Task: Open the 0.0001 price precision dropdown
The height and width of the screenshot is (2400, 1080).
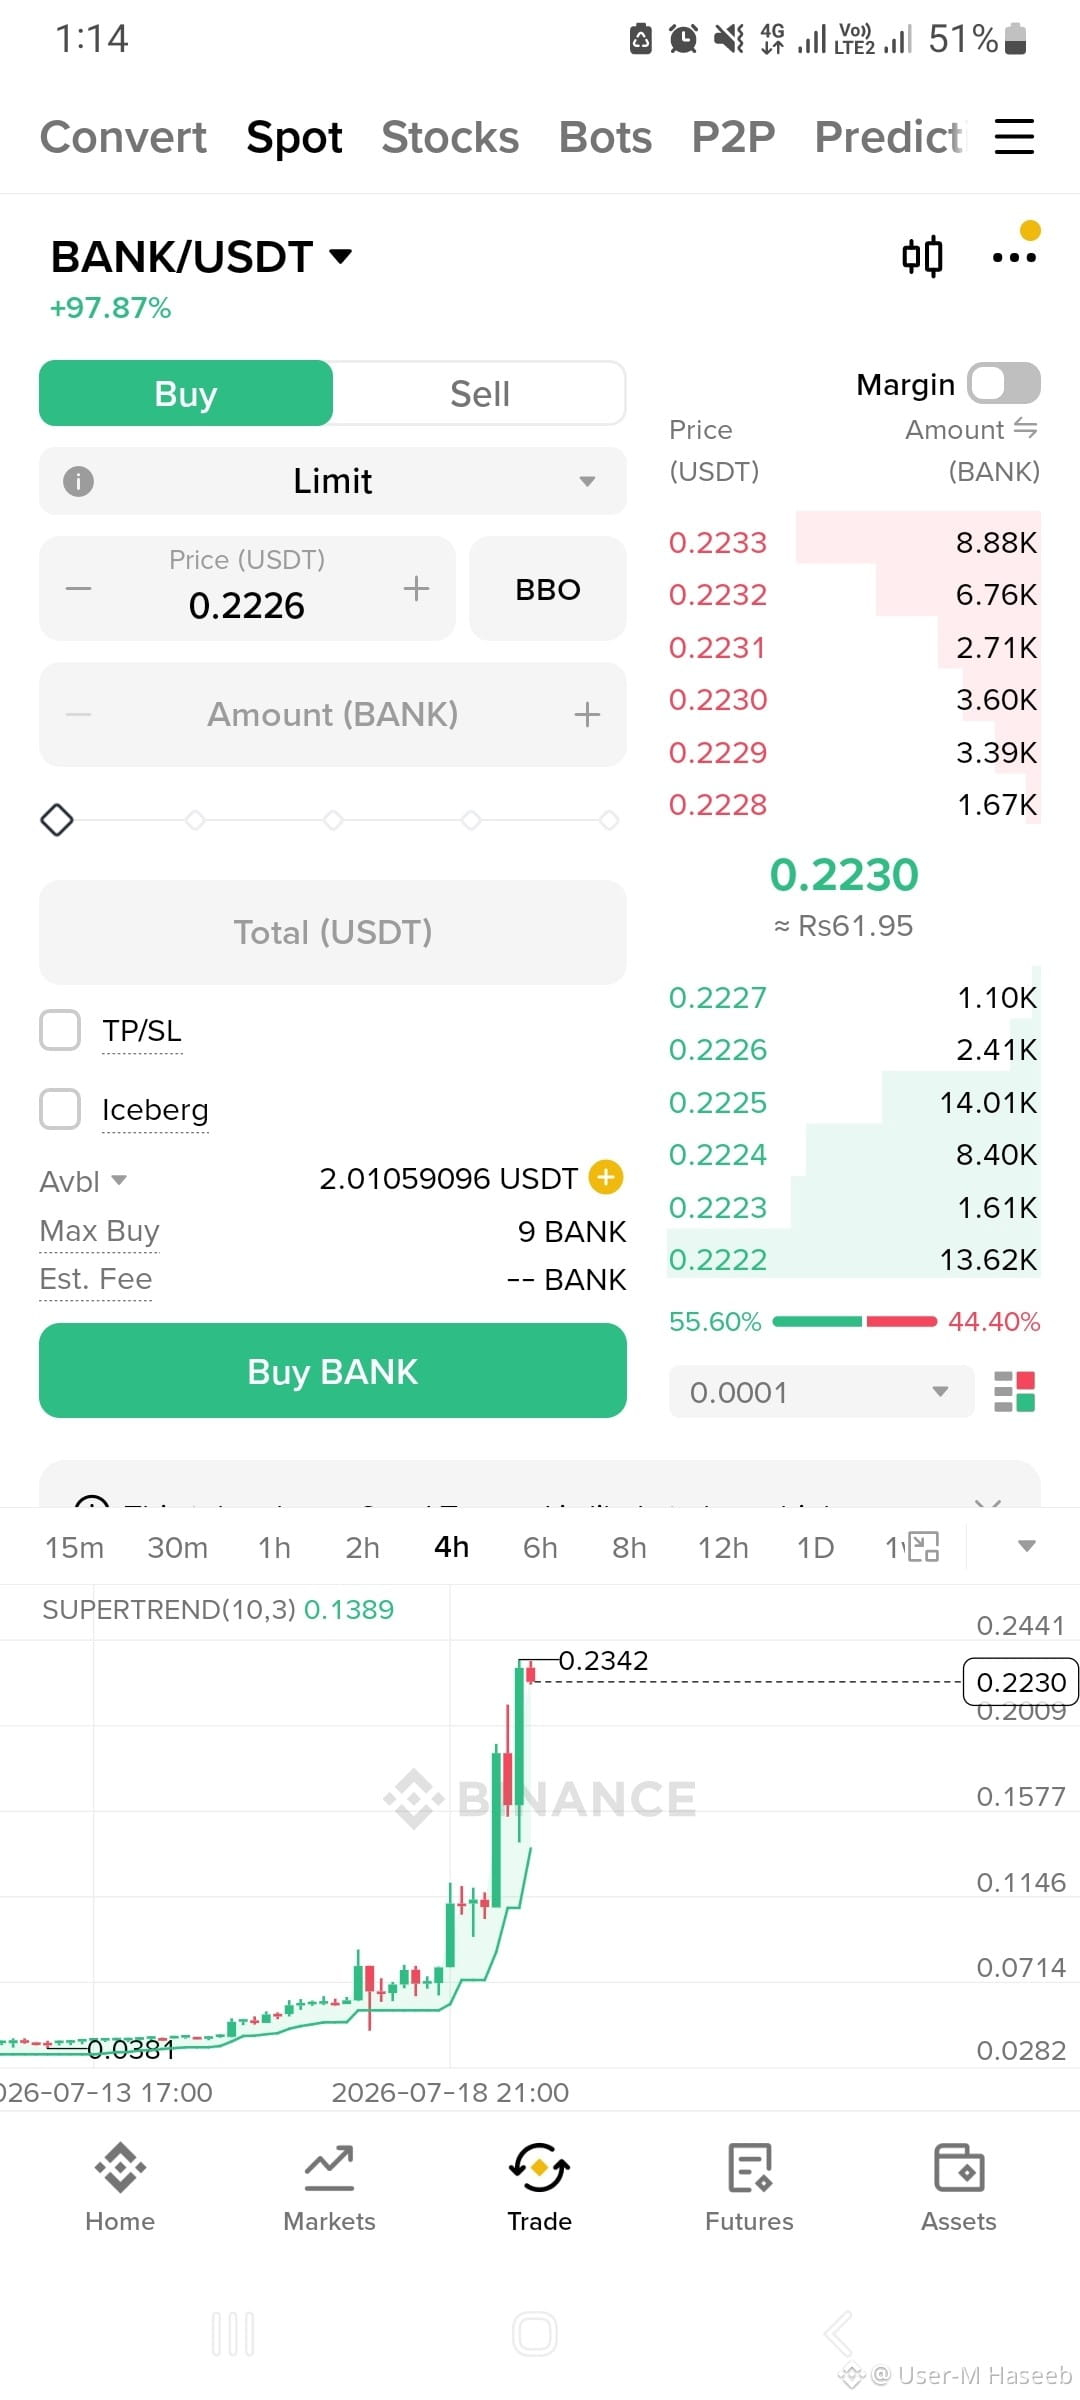Action: pos(821,1391)
